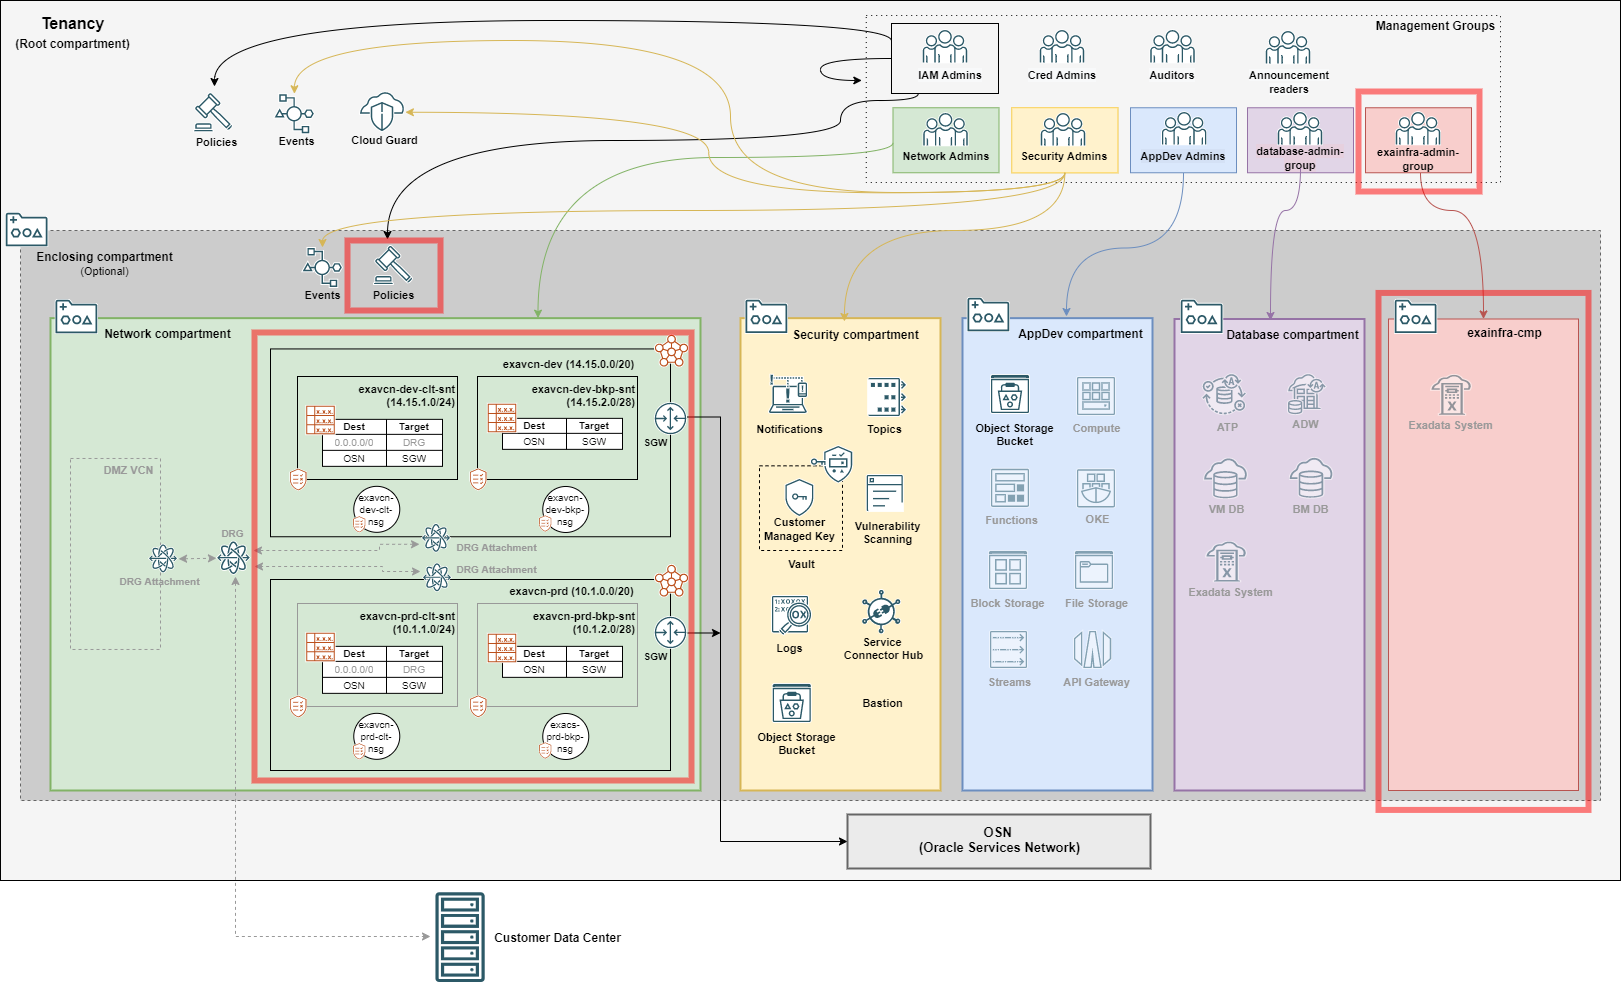This screenshot has height=986, width=1621.
Task: Click the DRG gateway icon
Action: pos(233,557)
